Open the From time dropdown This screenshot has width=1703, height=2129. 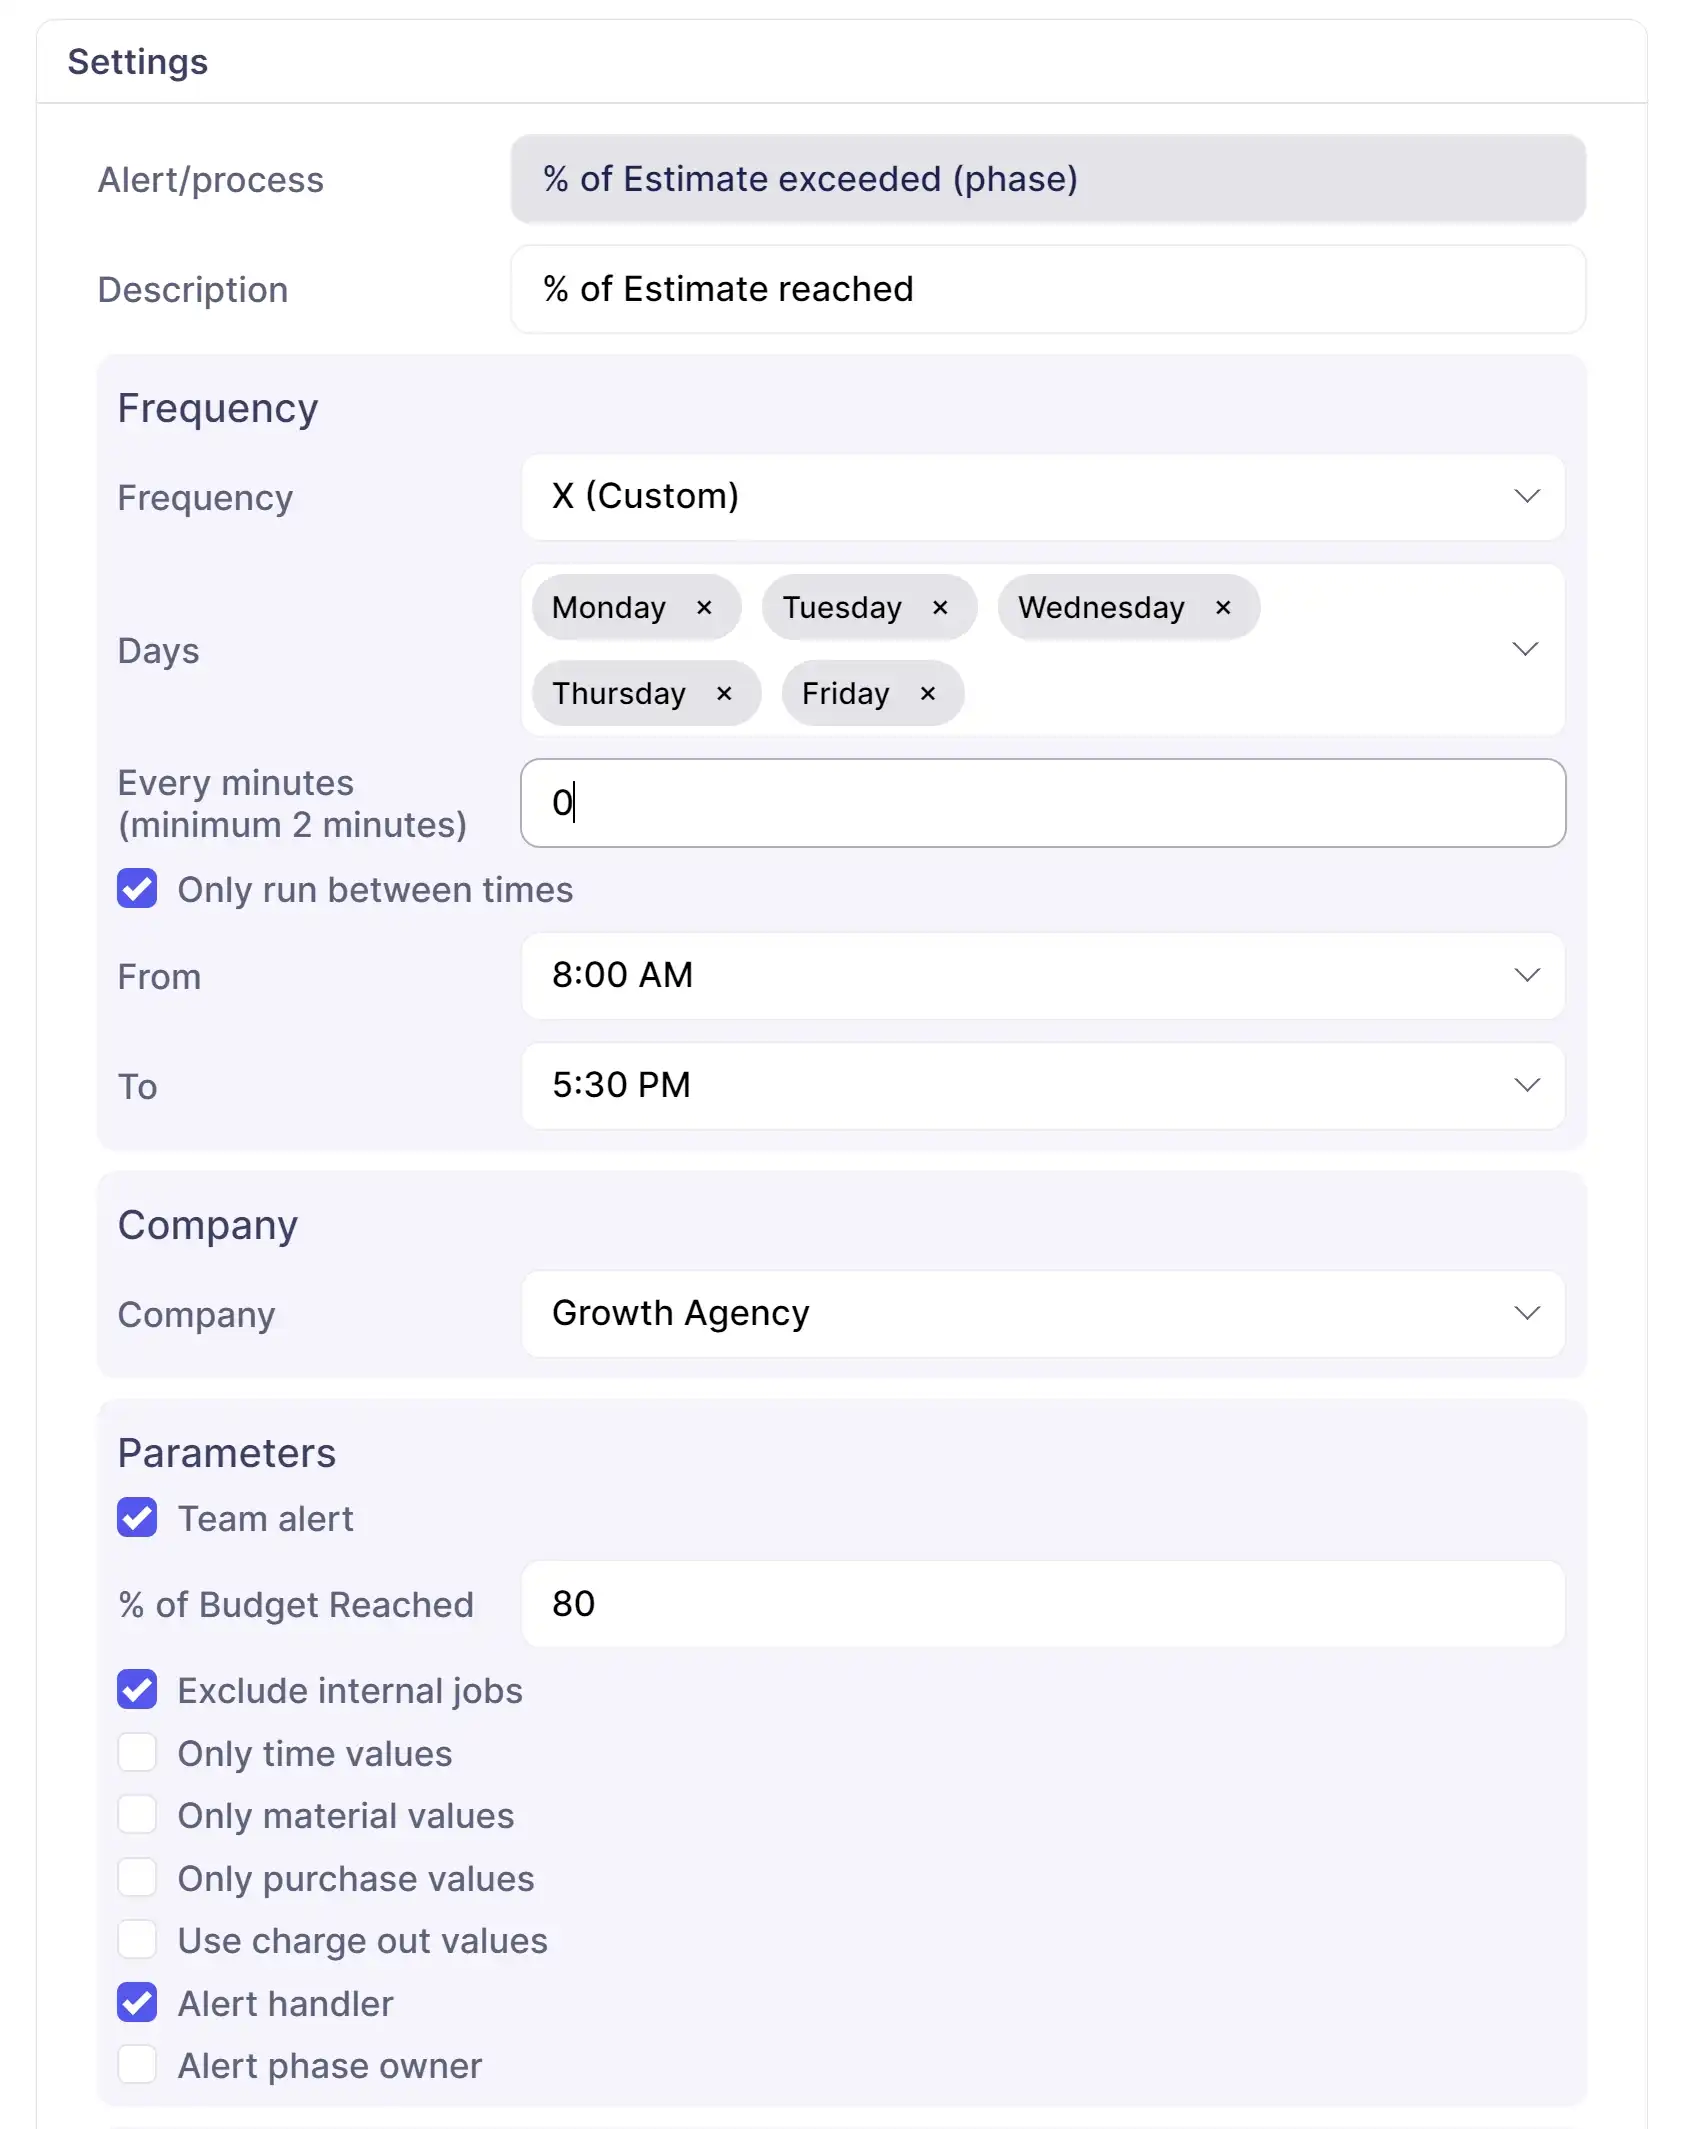(x=1043, y=976)
